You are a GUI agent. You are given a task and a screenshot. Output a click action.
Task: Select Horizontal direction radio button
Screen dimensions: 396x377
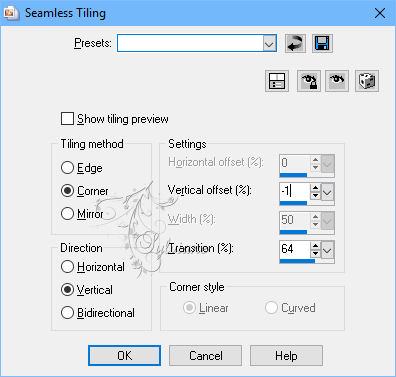click(67, 267)
